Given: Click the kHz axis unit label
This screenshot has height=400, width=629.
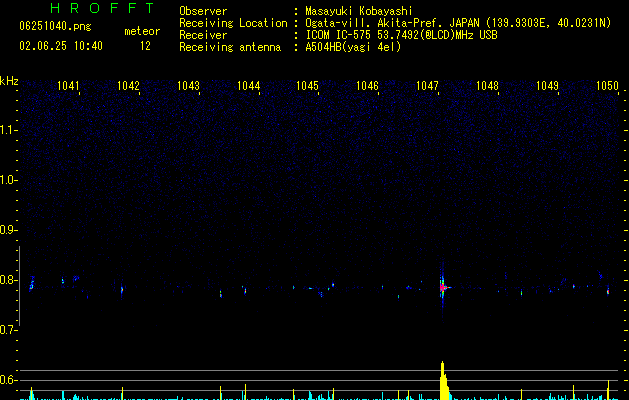Looking at the screenshot, I should click(9, 81).
